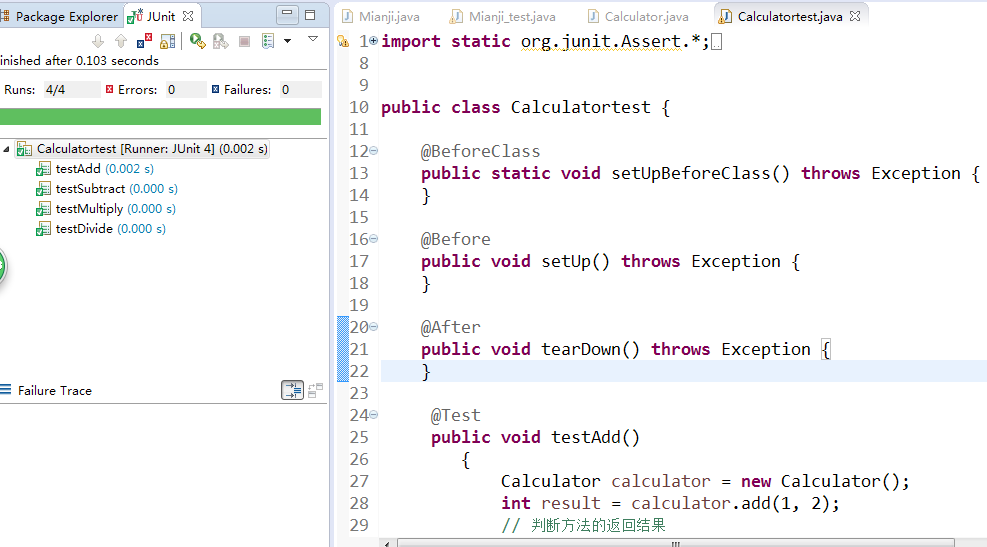This screenshot has width=987, height=547.
Task: Click the Runs count field 4/4
Action: (71, 90)
